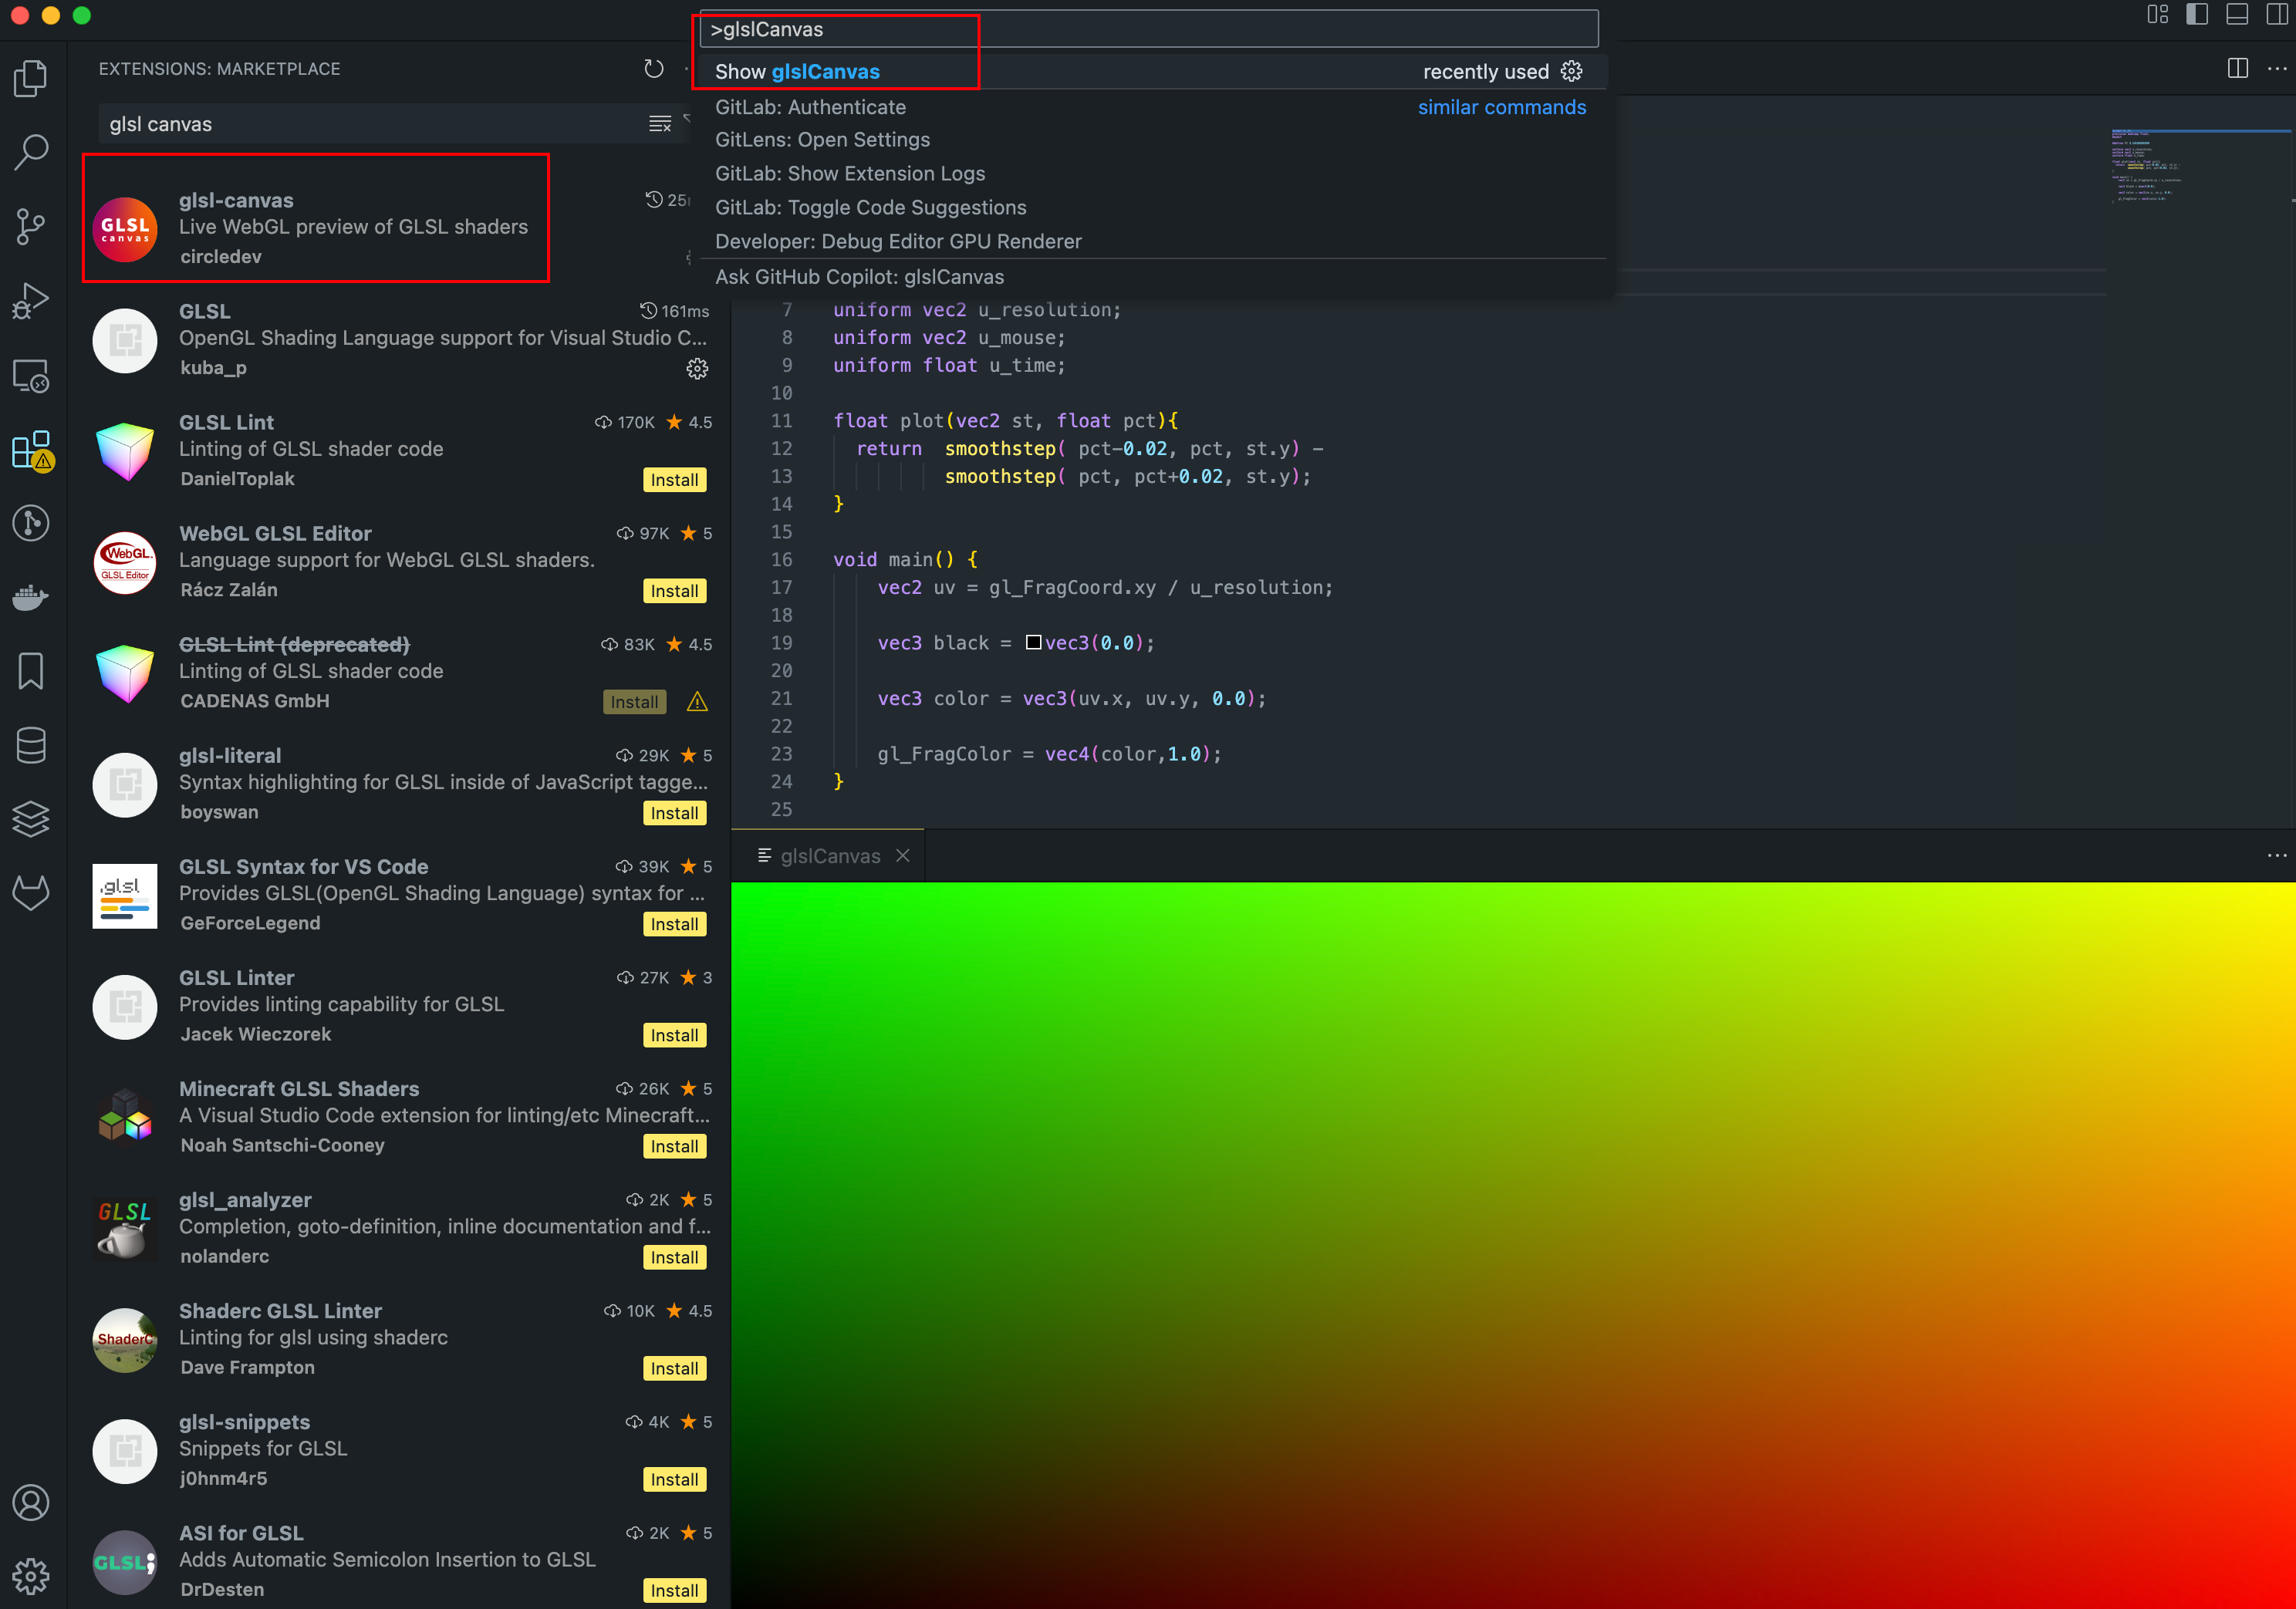
Task: Install the glsl-literal extension
Action: tap(674, 813)
